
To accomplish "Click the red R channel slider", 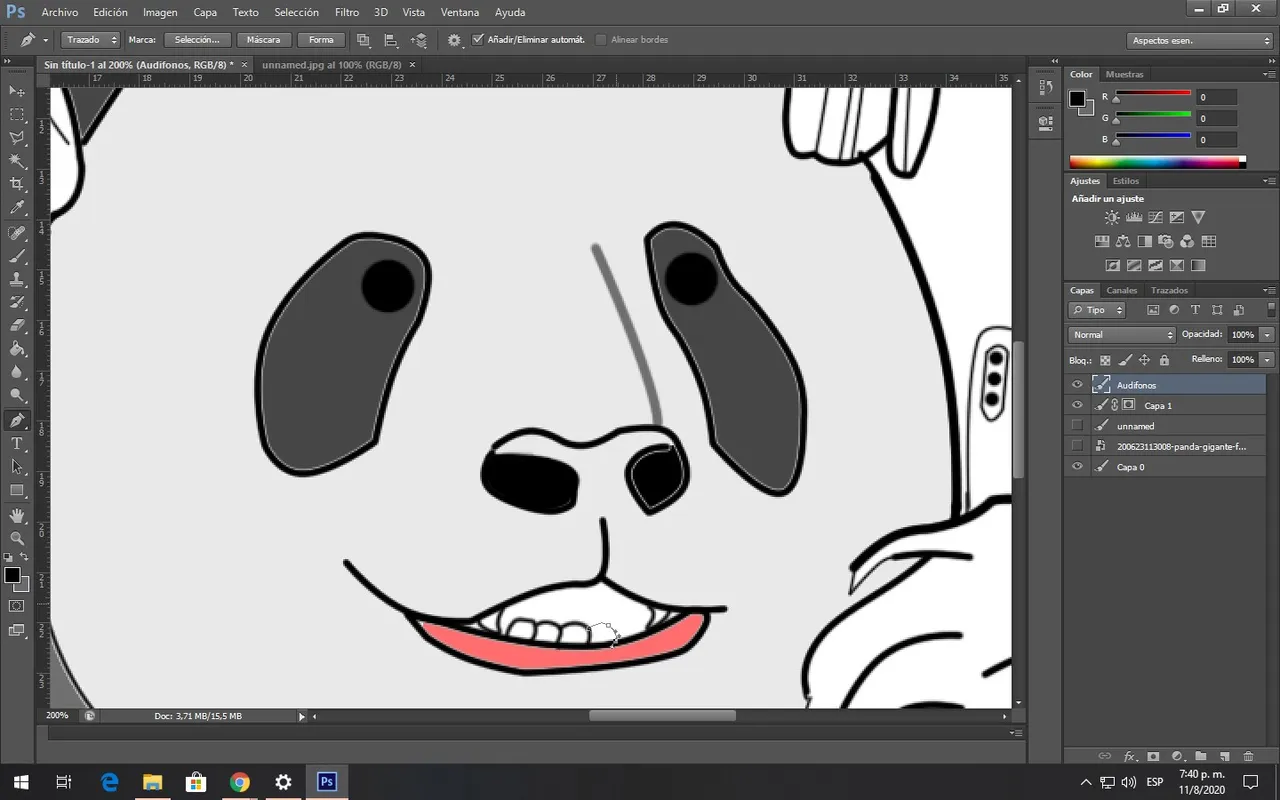I will coord(1153,96).
